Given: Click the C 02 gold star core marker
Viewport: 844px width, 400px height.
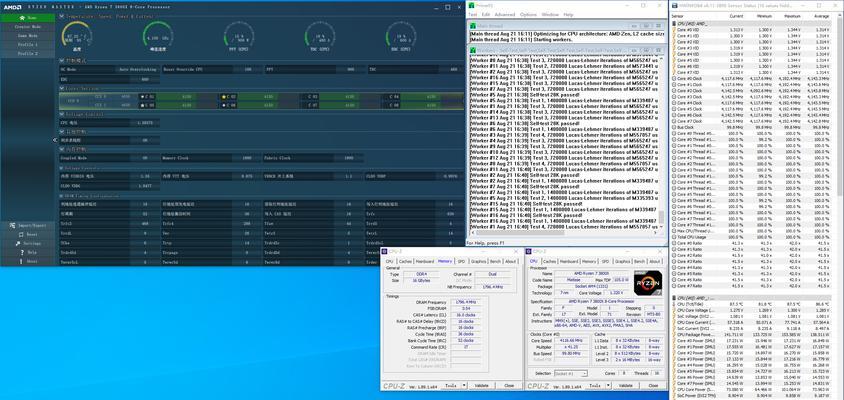Looking at the screenshot, I should click(223, 97).
